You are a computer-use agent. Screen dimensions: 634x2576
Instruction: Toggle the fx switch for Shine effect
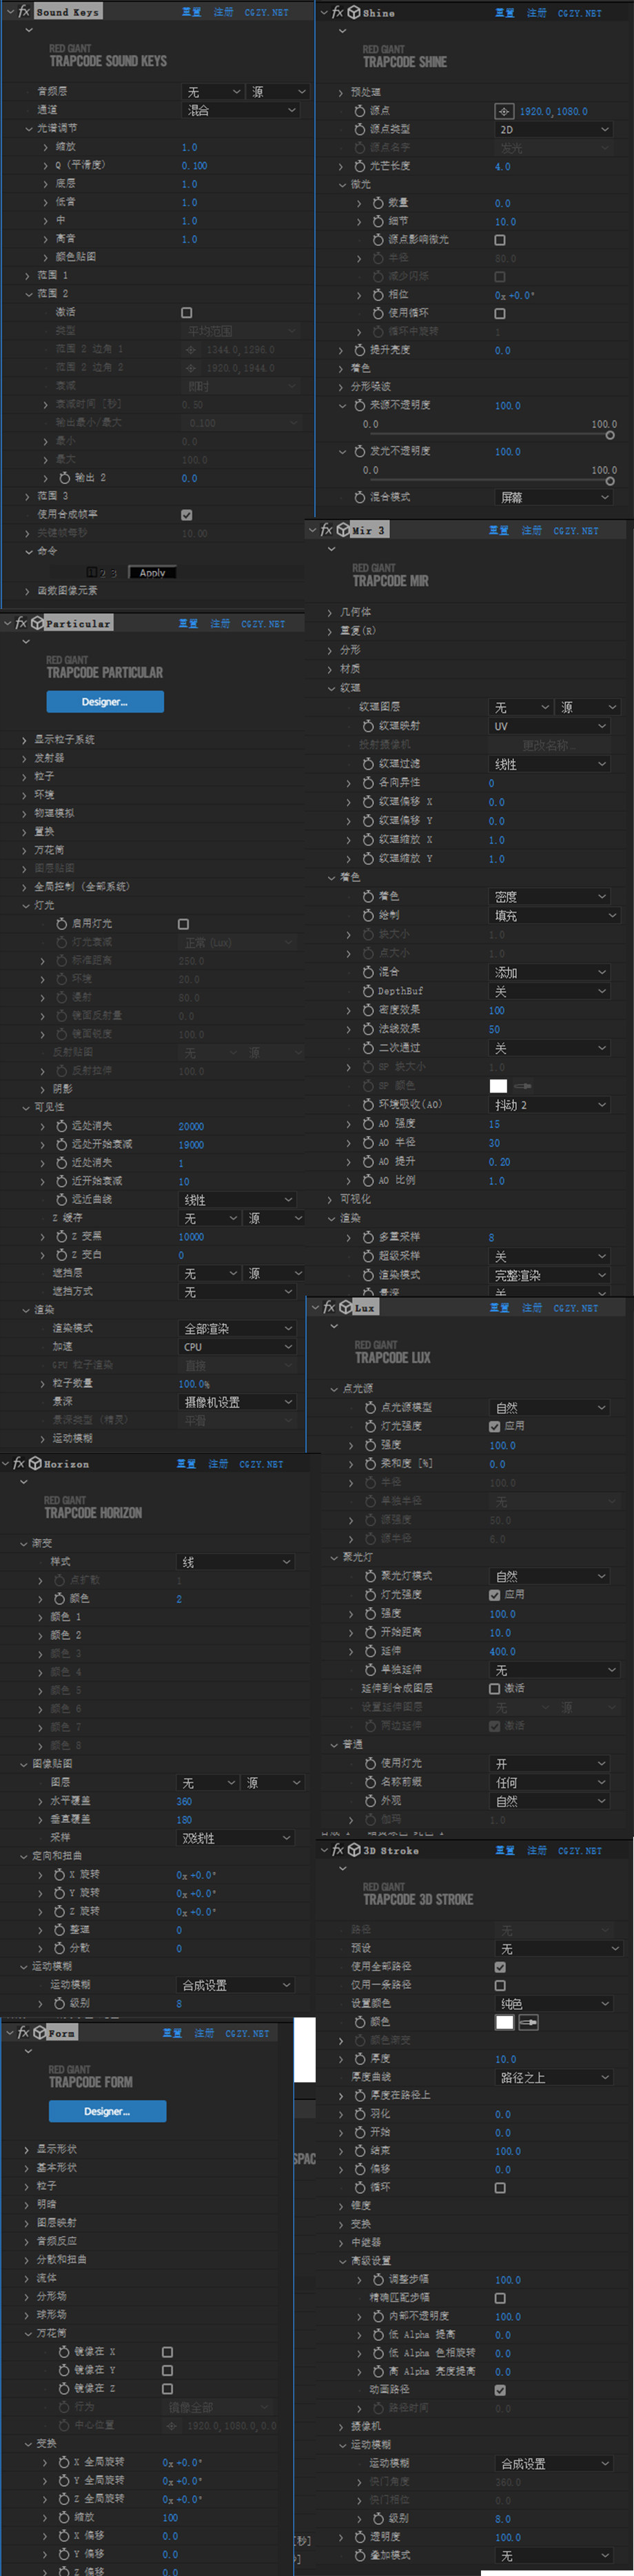pyautogui.click(x=338, y=12)
